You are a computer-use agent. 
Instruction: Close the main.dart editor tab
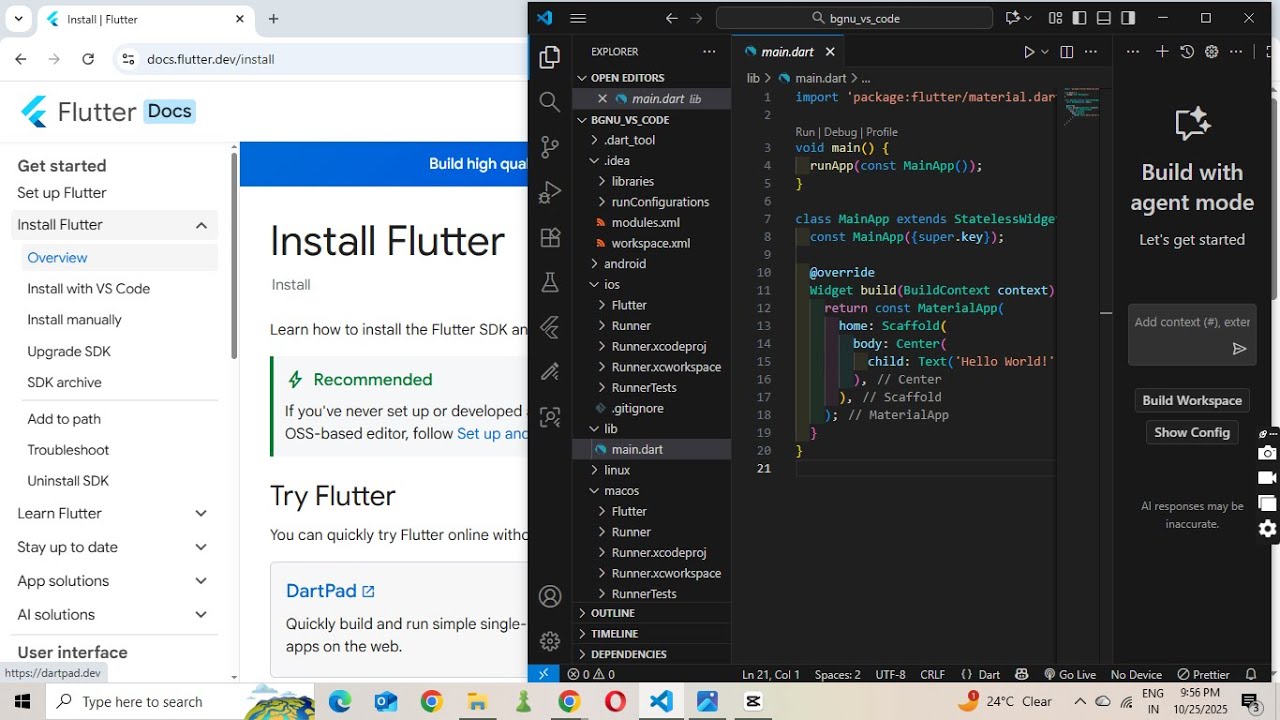(x=829, y=52)
